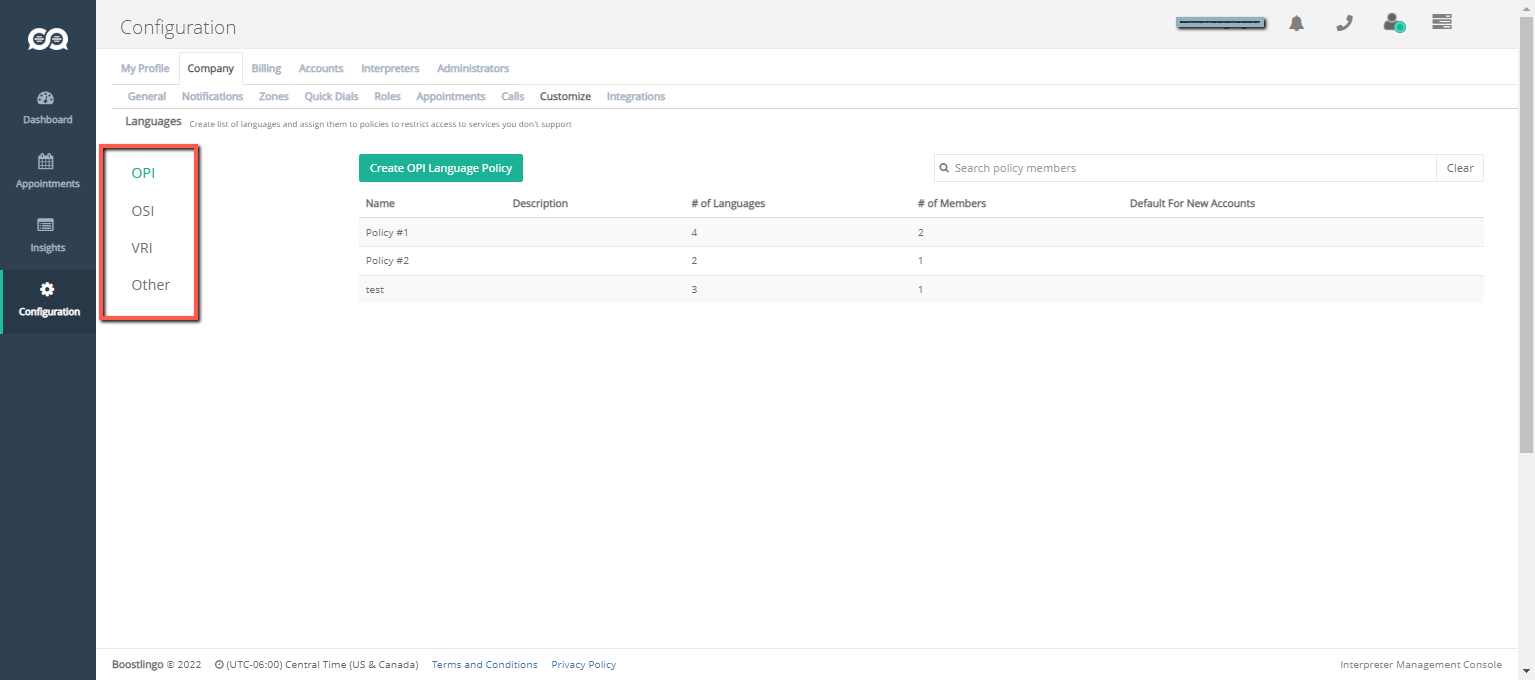Clear the policy member search

1459,168
